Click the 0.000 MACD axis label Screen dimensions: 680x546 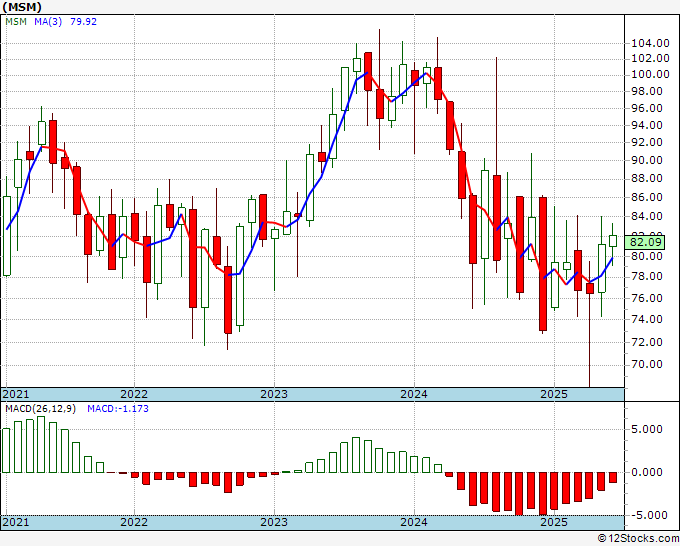647,472
